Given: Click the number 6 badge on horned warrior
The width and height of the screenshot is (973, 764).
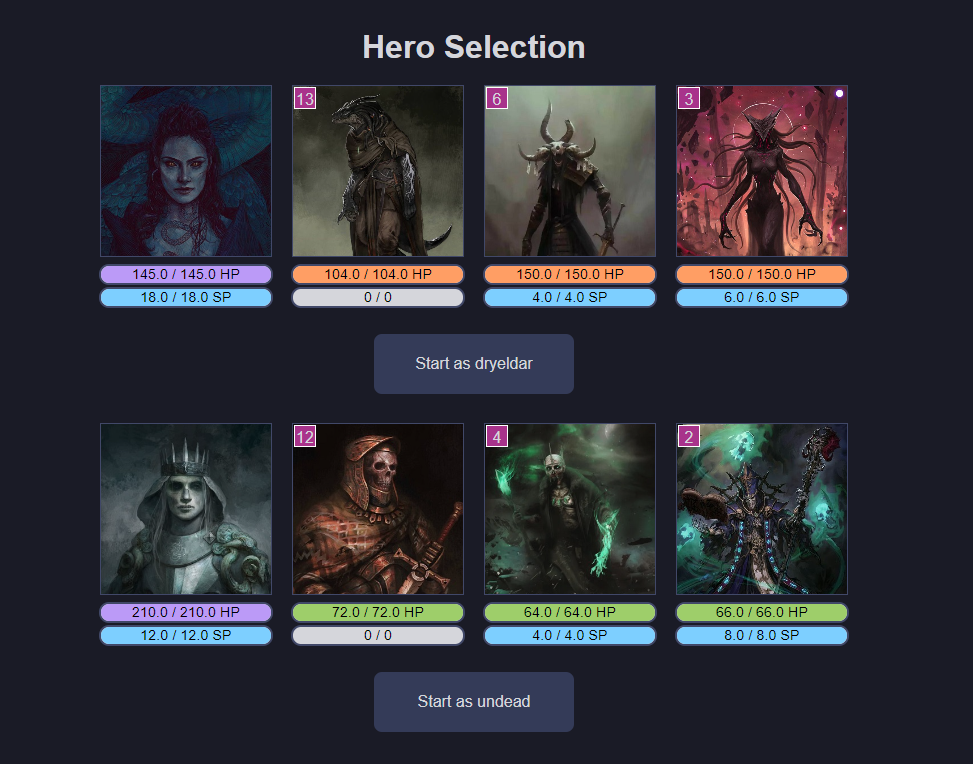Looking at the screenshot, I should click(x=496, y=98).
